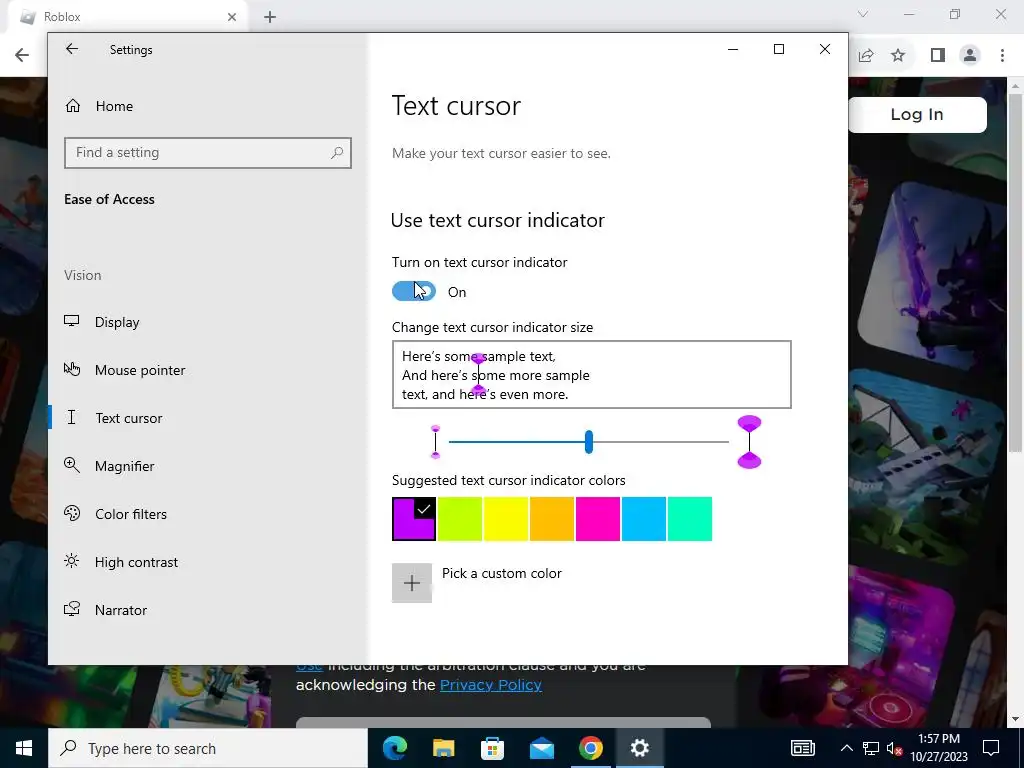The width and height of the screenshot is (1024, 768).
Task: Close the Roblox browser tab
Action: pyautogui.click(x=232, y=17)
